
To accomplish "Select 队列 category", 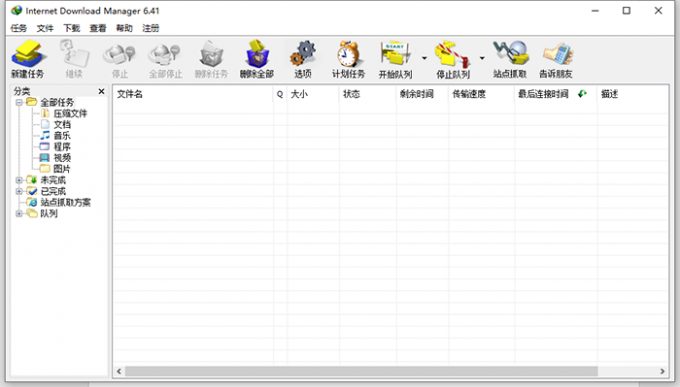I will tap(49, 213).
